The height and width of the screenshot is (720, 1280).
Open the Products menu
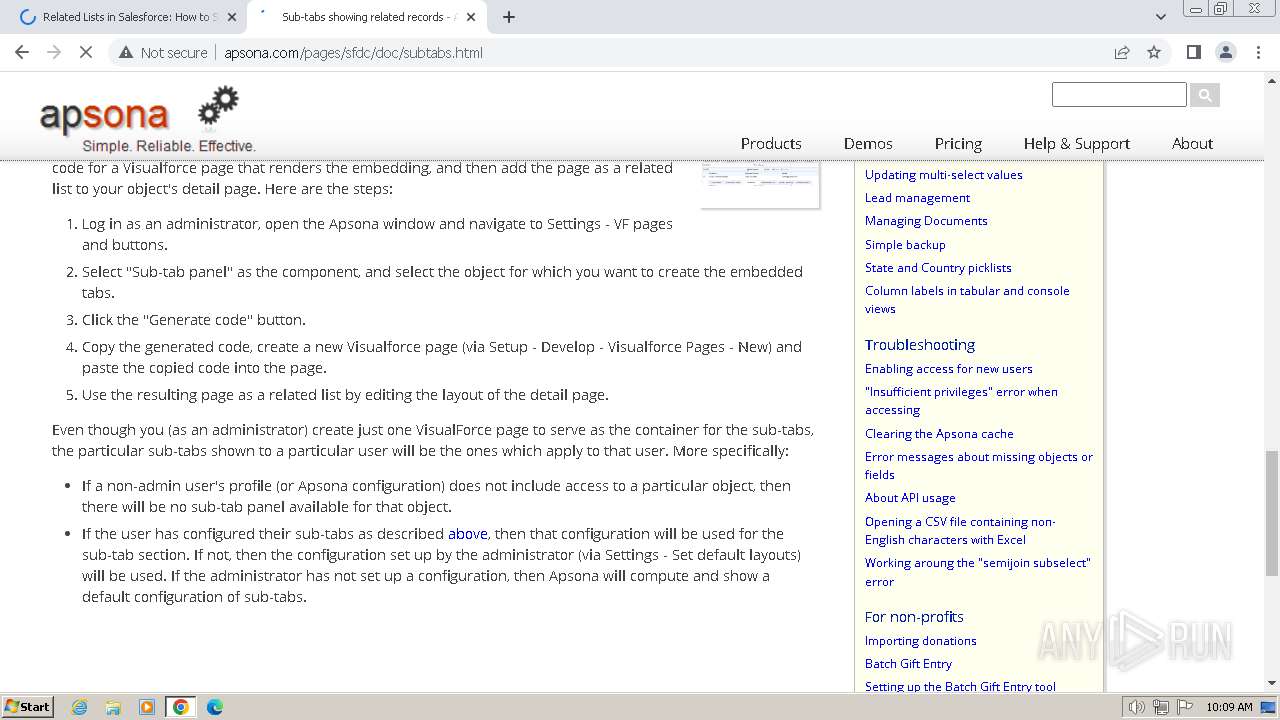771,143
